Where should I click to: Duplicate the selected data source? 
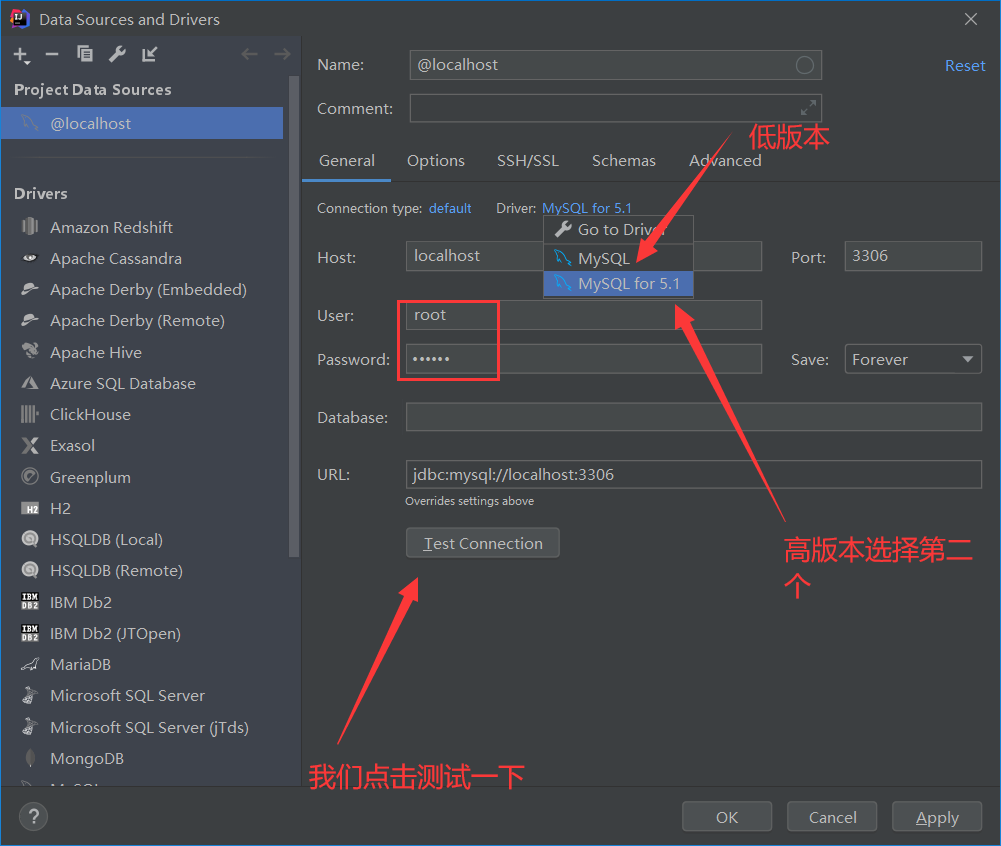pos(84,54)
